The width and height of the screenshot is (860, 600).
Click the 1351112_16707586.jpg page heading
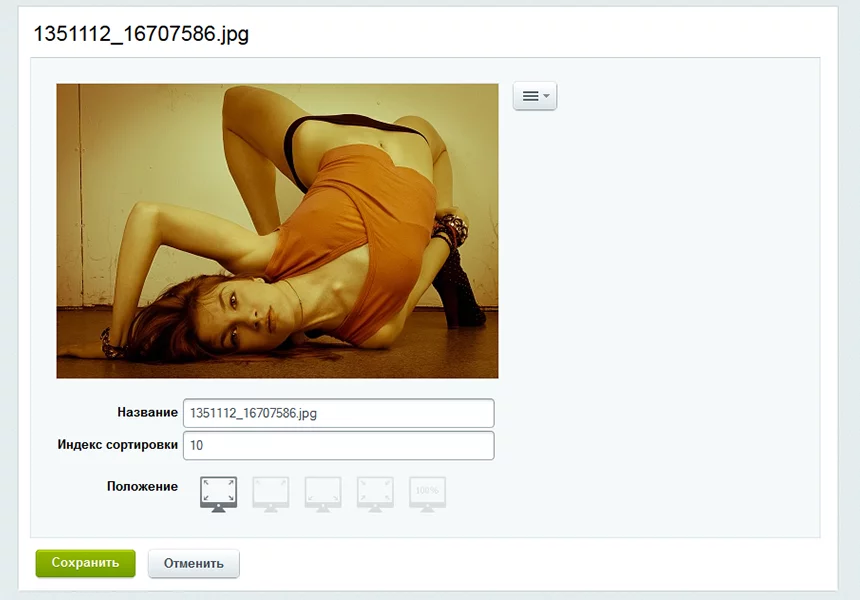click(x=142, y=34)
